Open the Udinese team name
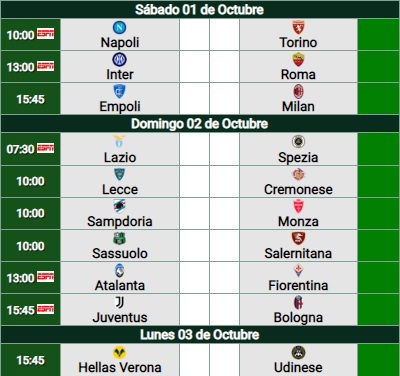Screen dimensions: 400x376 (298, 367)
